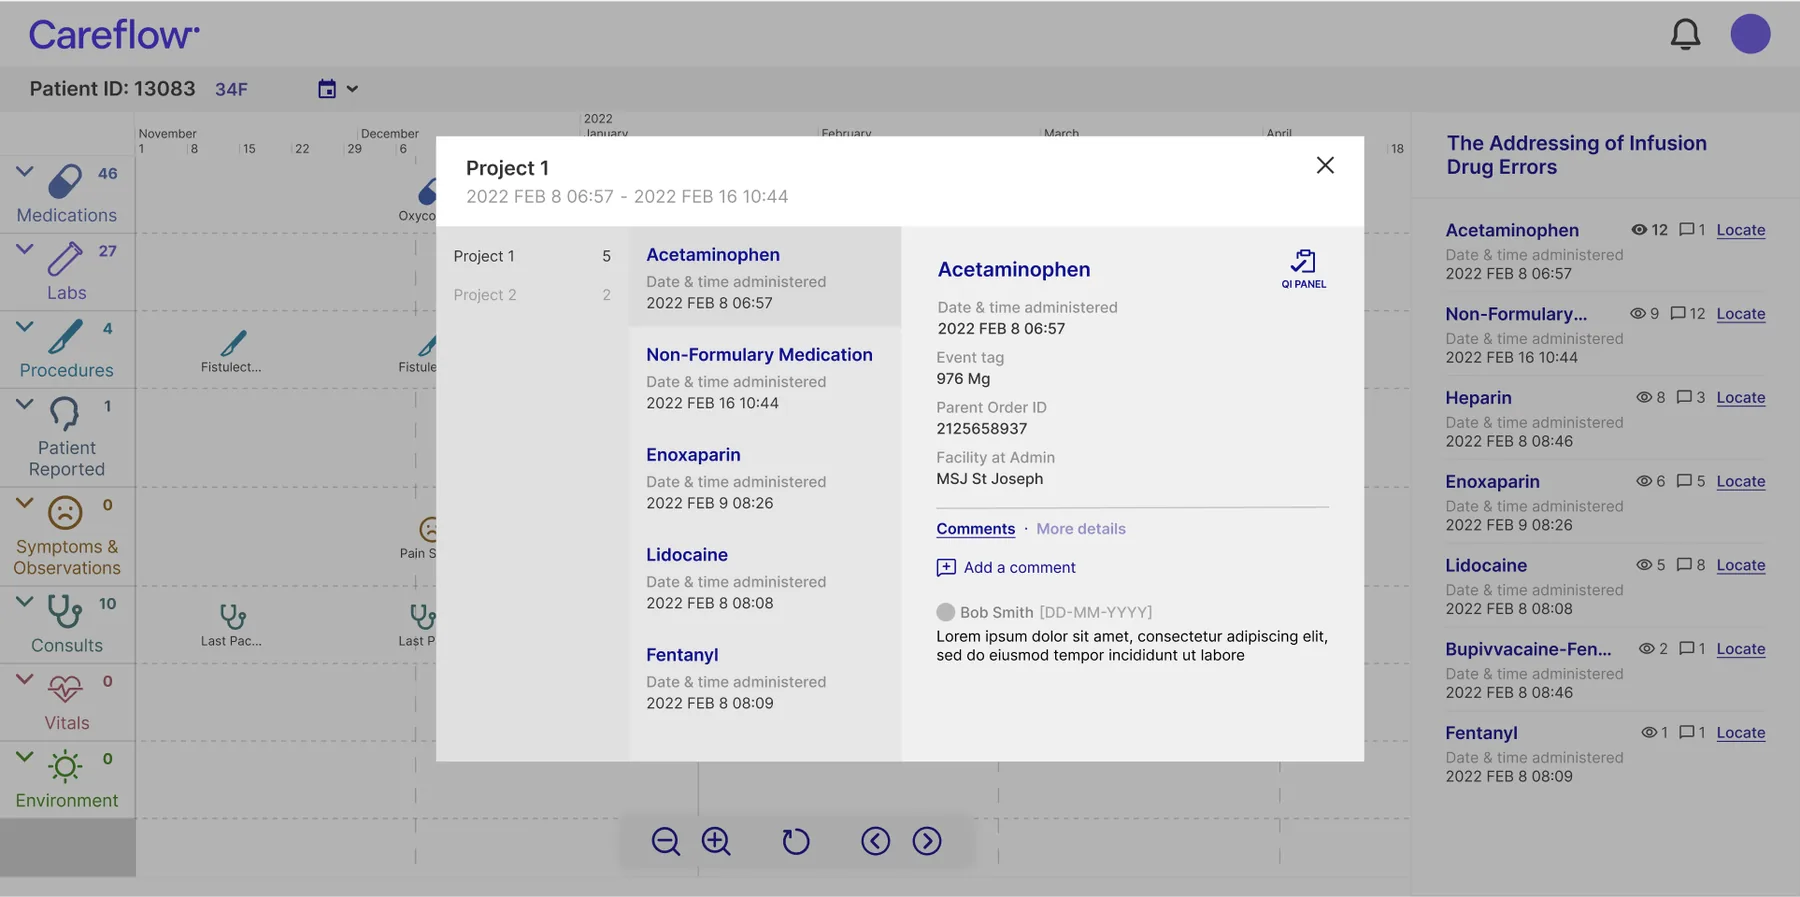Reset timeline view with refresh icon
1800x897 pixels.
795,841
